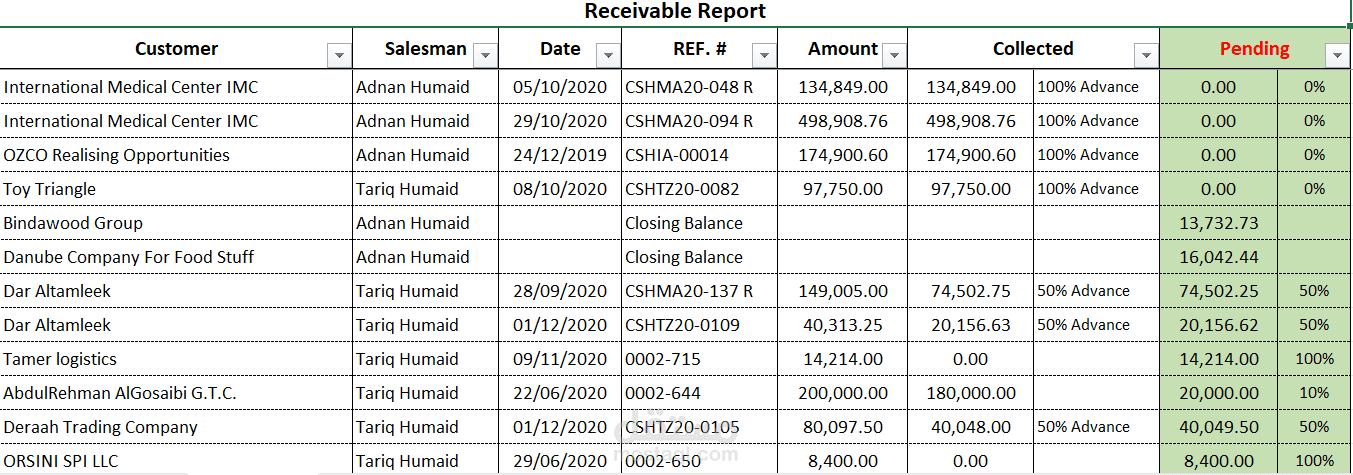Open the Salesman column filter dropdown

pos(485,55)
